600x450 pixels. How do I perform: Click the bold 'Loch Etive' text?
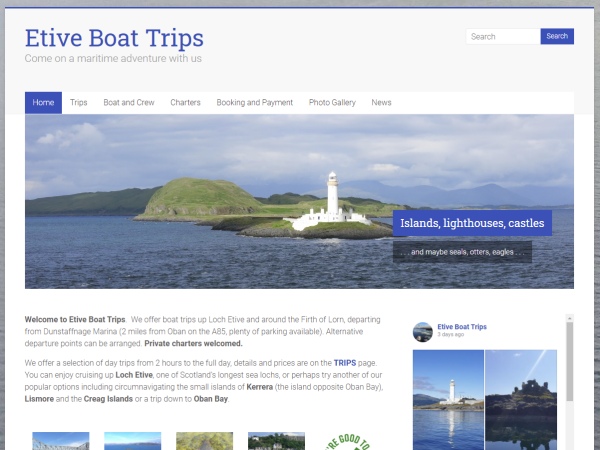click(134, 375)
